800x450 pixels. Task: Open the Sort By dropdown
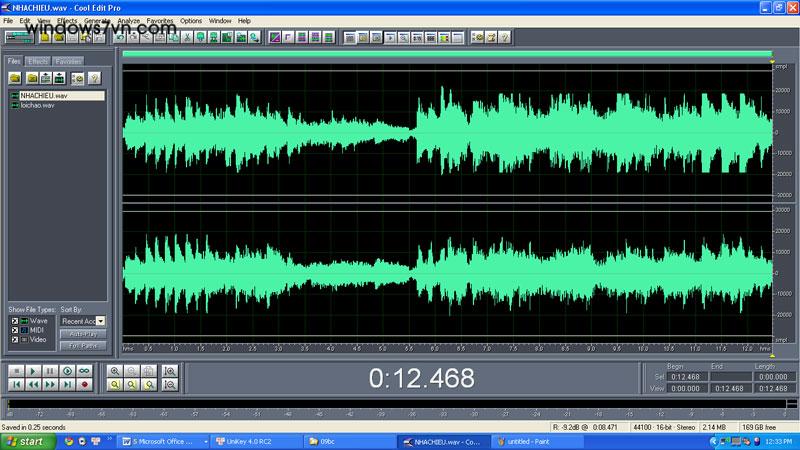(100, 321)
